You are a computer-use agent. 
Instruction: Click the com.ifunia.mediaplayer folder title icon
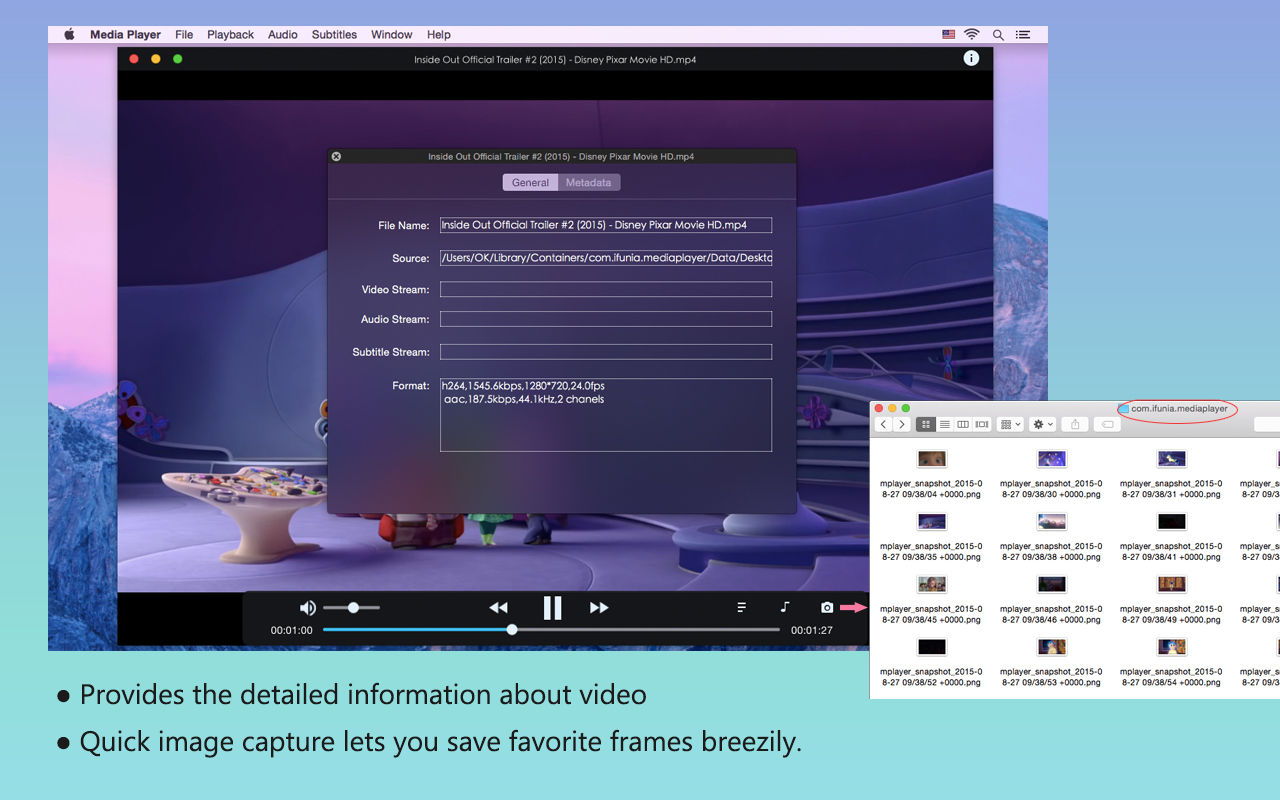point(1124,408)
